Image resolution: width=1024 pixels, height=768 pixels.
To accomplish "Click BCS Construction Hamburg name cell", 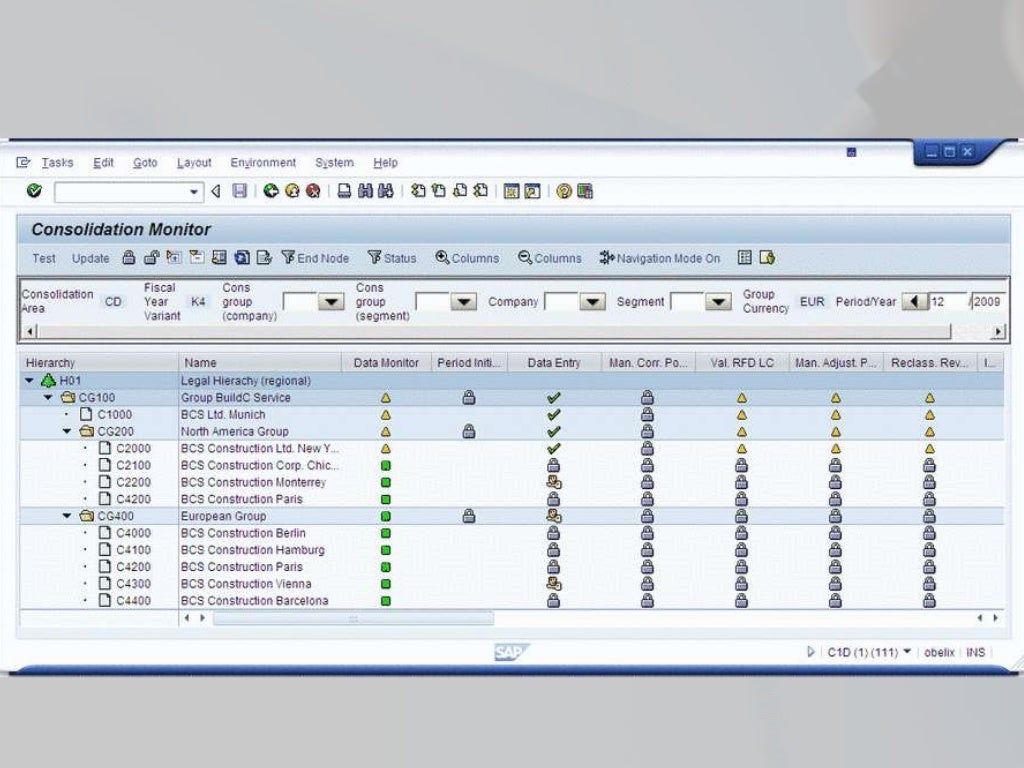I will 259,550.
